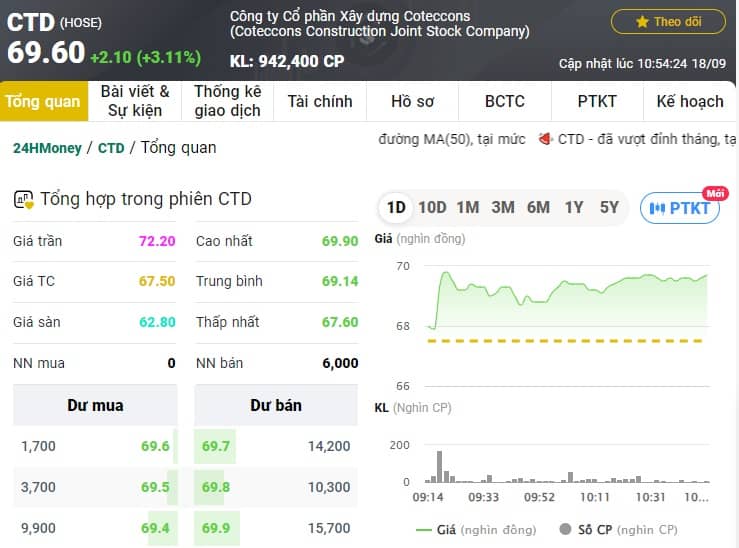
Task: Open the Tổng quan tab
Action: click(x=43, y=101)
